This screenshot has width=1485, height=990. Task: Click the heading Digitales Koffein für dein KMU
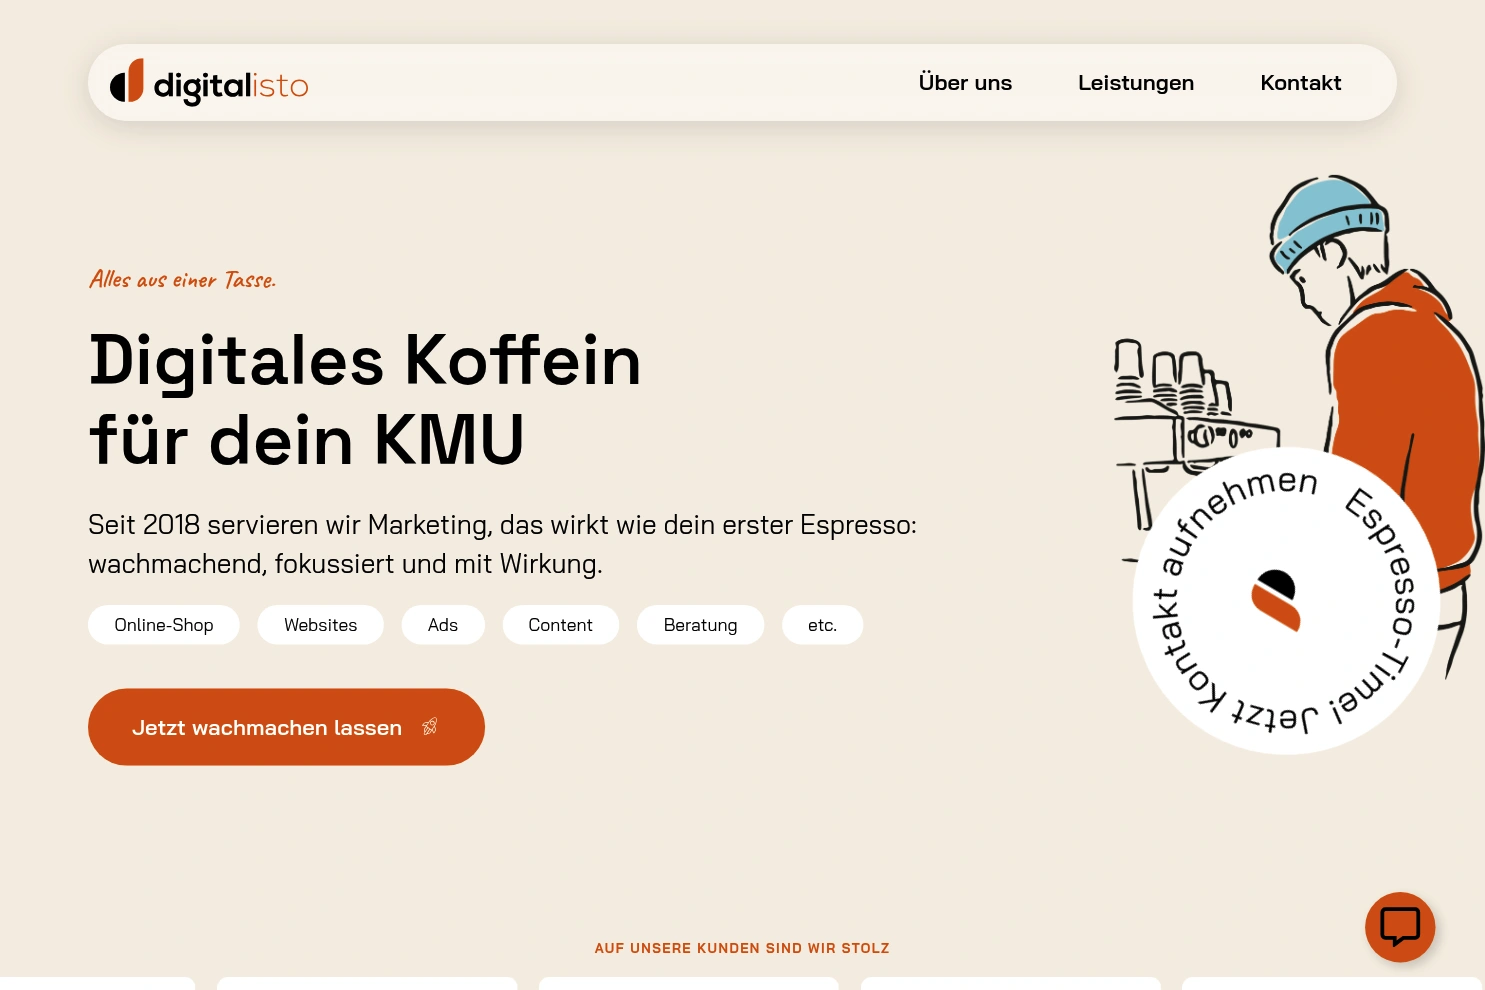[x=365, y=398]
